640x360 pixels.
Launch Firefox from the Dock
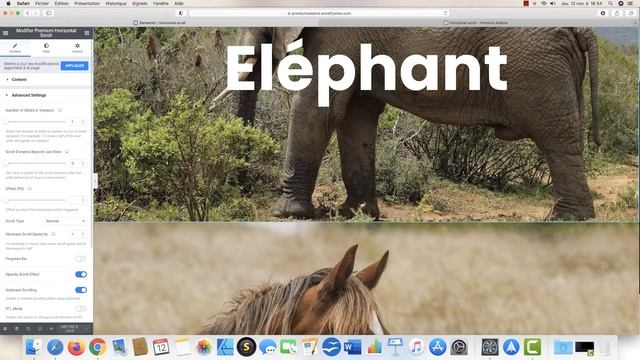click(x=76, y=347)
